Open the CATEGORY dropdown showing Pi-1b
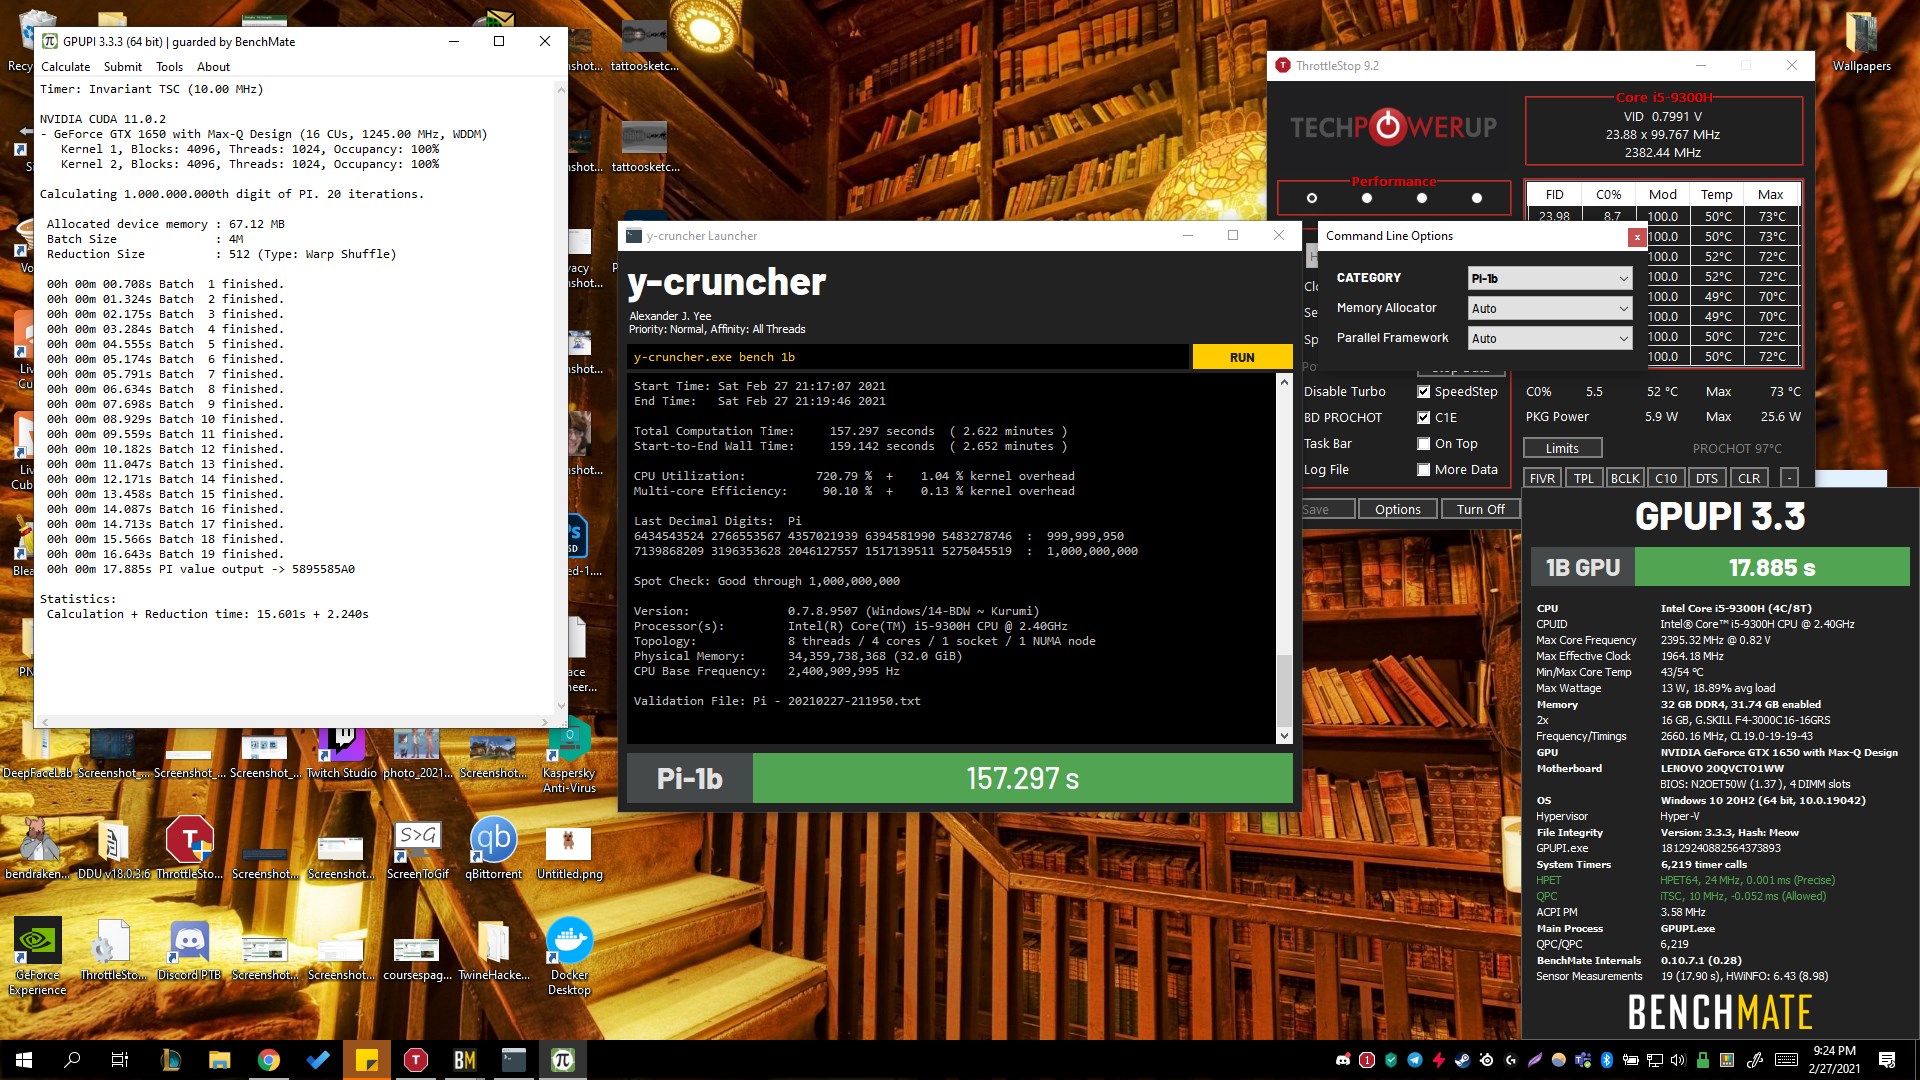Image resolution: width=1920 pixels, height=1080 pixels. [x=1550, y=278]
